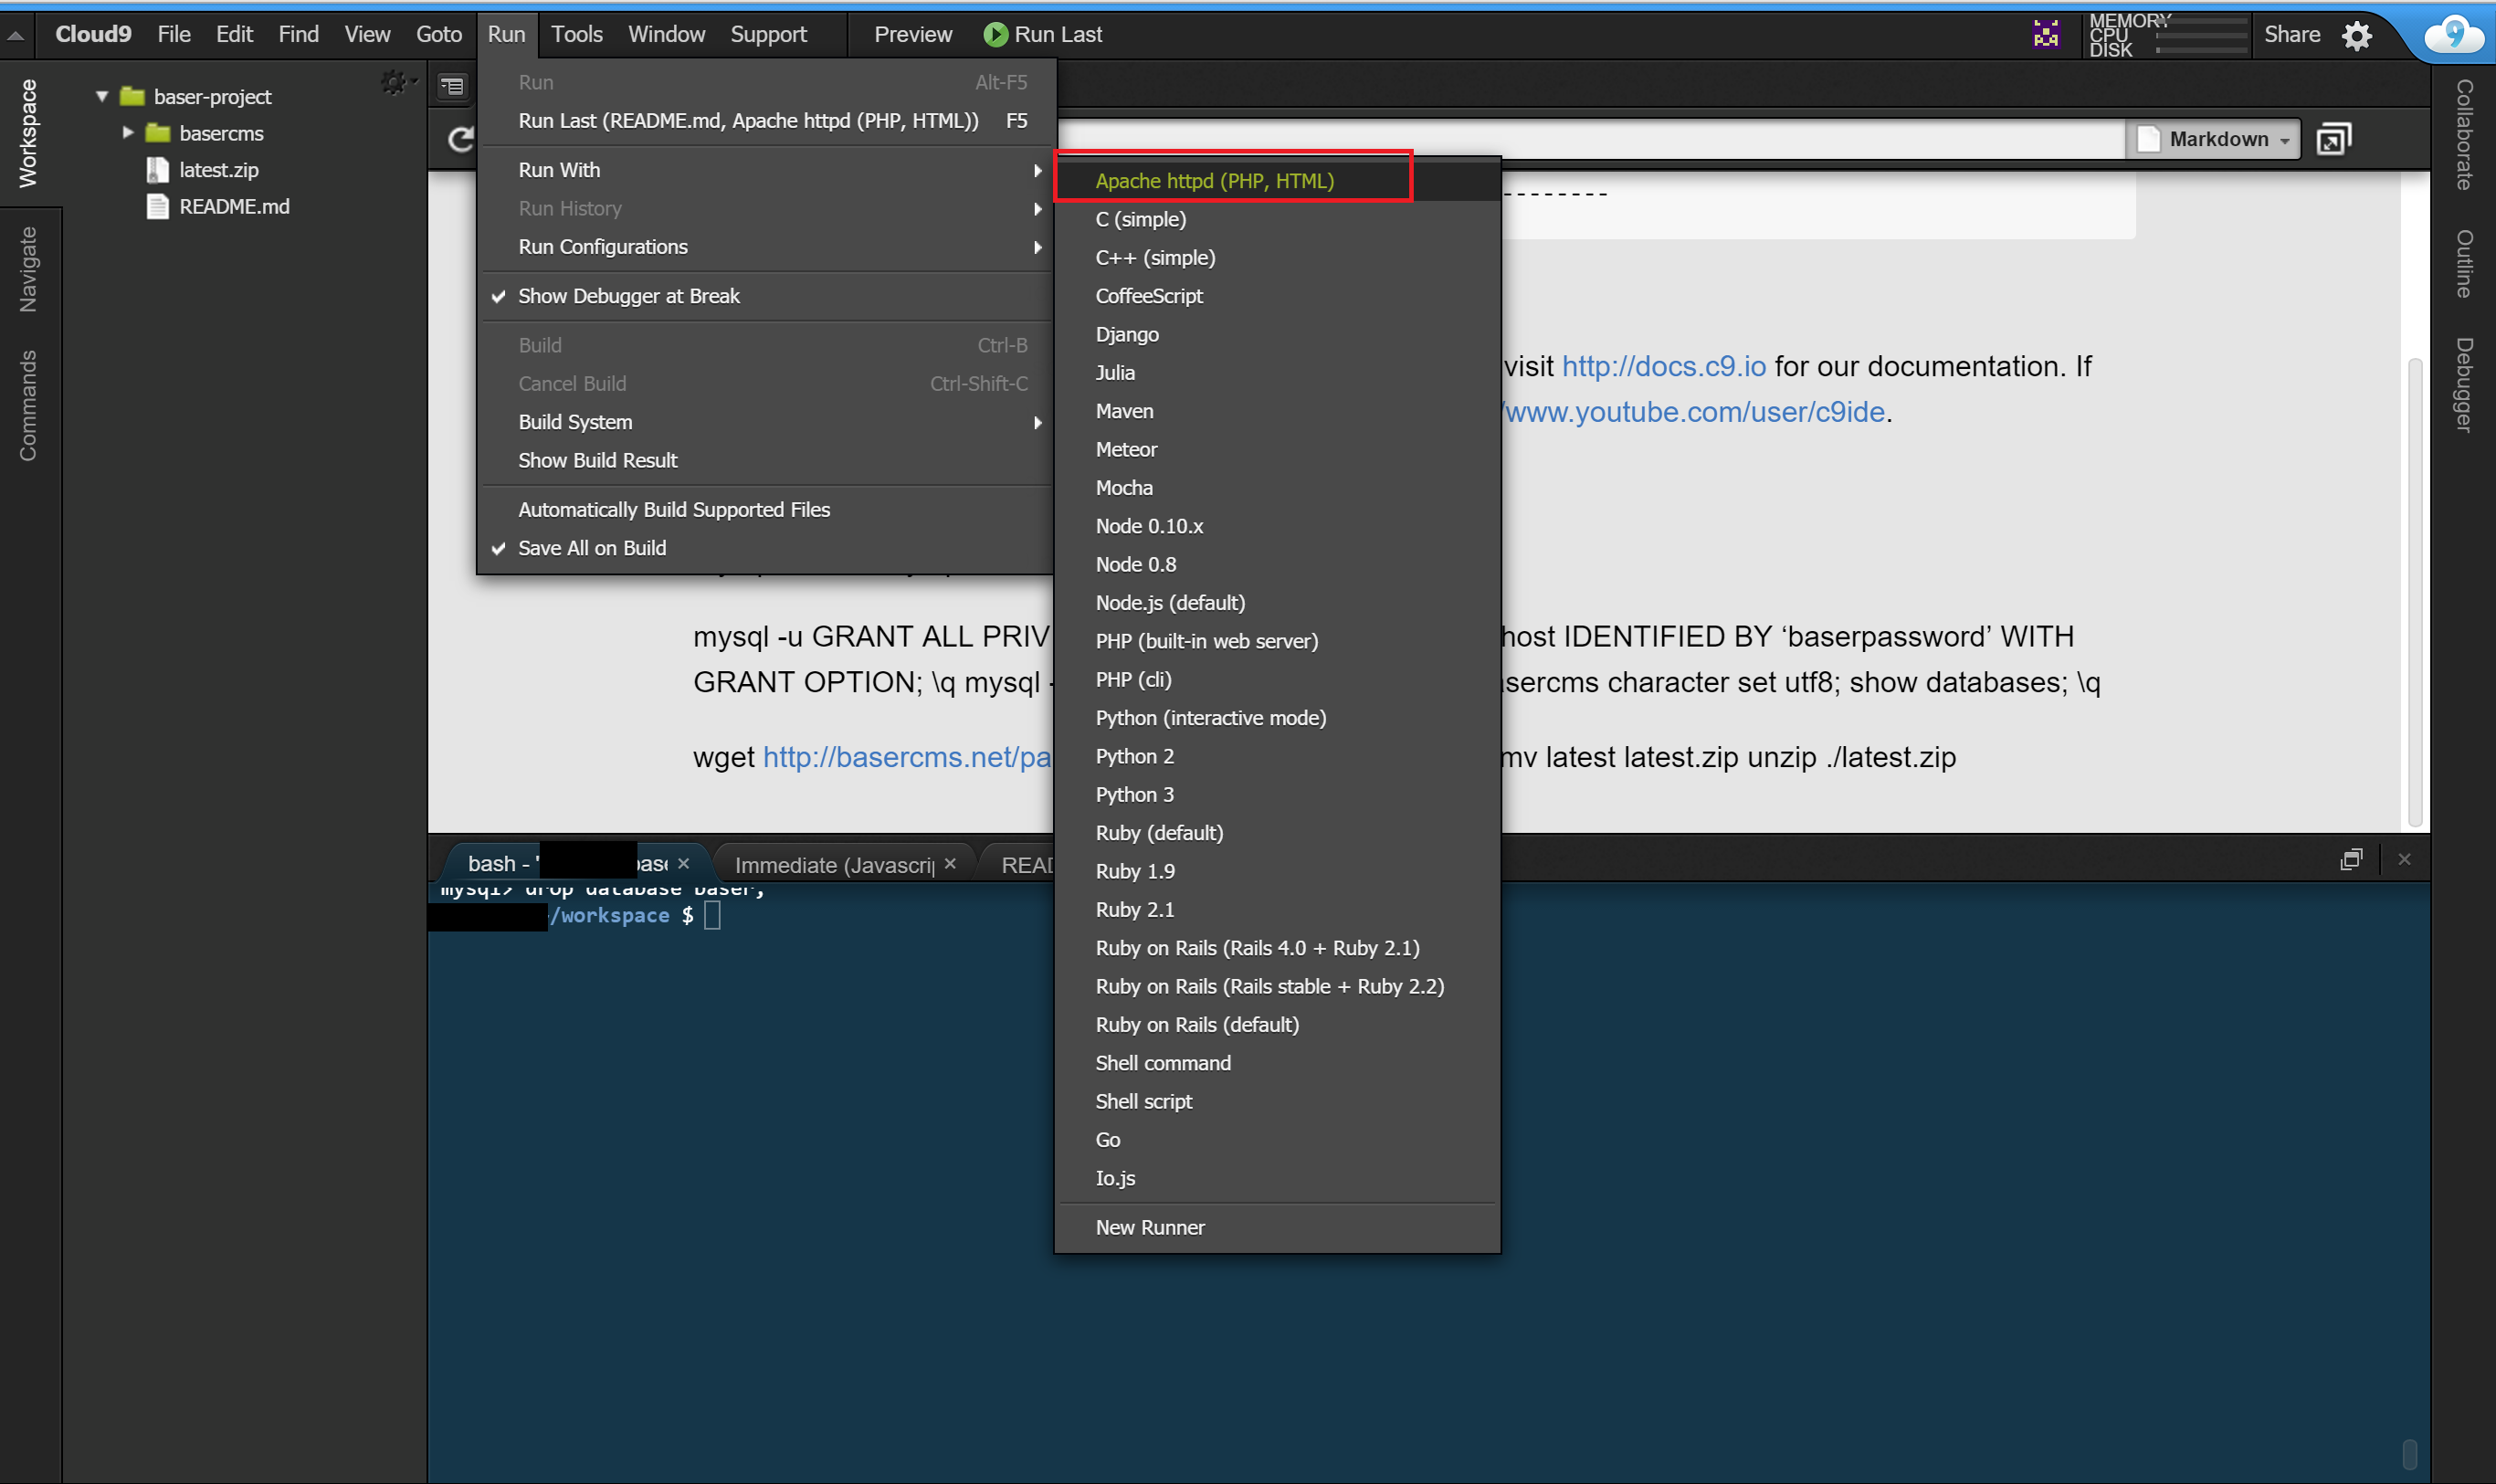Open the http://docs.c9.io link
This screenshot has width=2496, height=1484.
pos(1664,366)
